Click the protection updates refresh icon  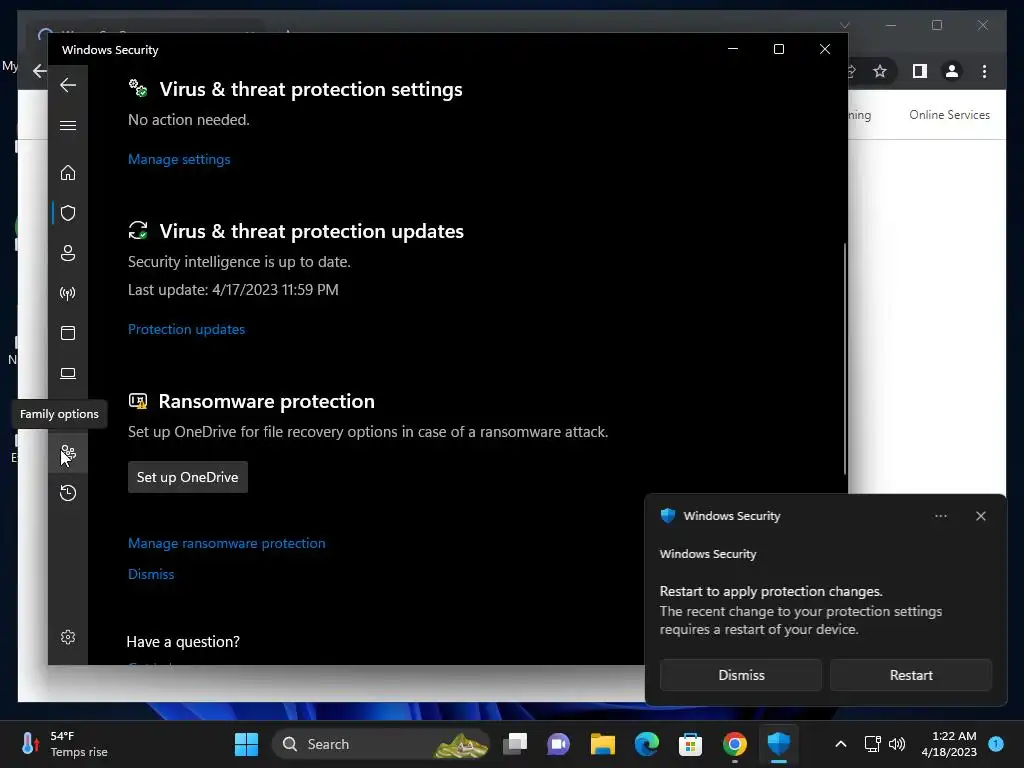(138, 231)
